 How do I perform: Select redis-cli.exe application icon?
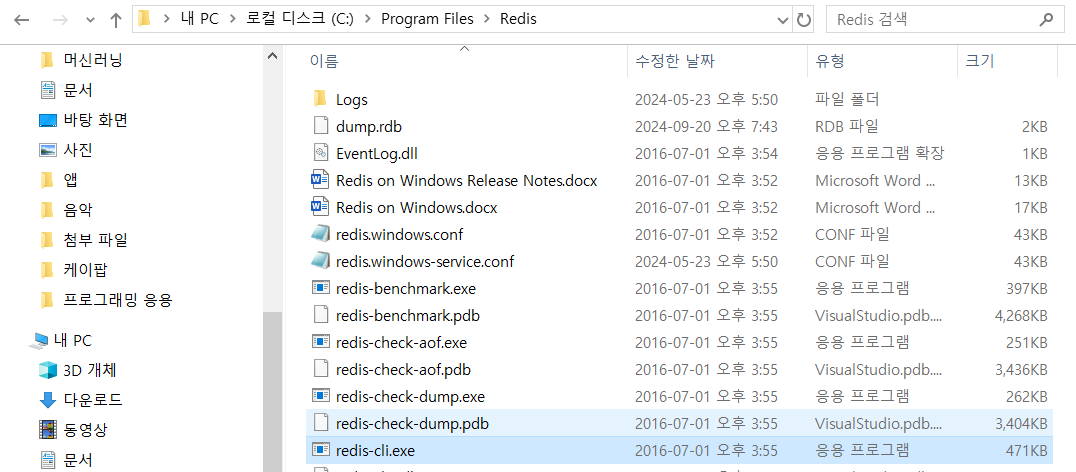320,449
